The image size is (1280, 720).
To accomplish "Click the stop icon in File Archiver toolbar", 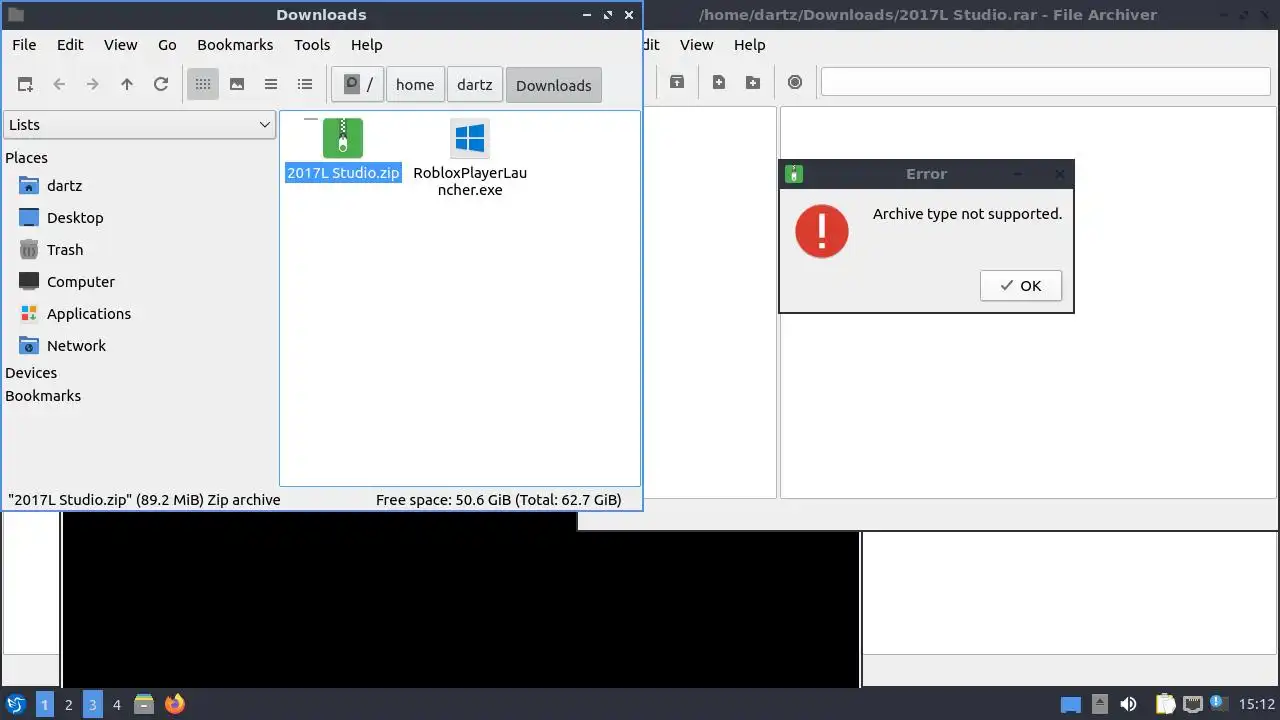I will pyautogui.click(x=795, y=82).
